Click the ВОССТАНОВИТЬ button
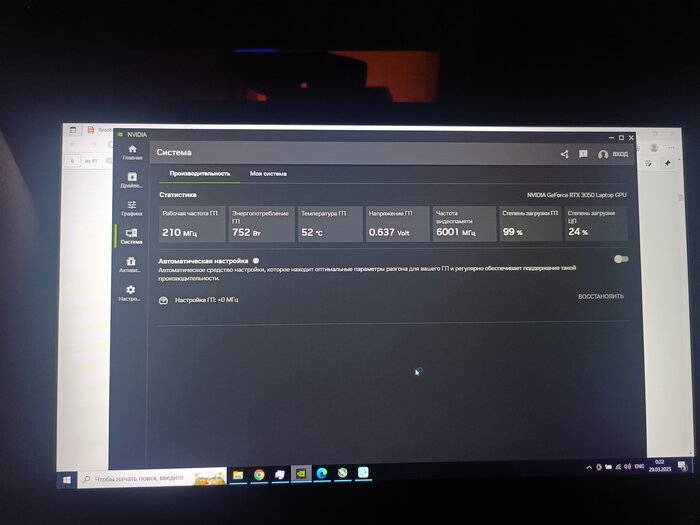 tap(600, 297)
